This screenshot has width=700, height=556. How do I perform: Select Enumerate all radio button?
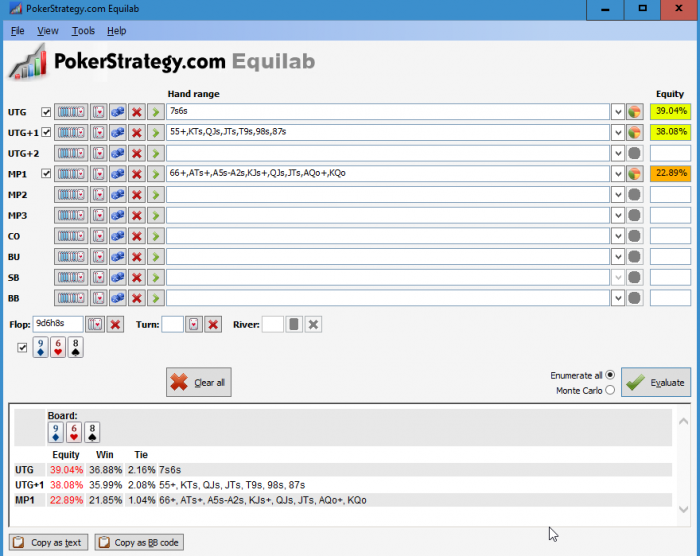pyautogui.click(x=610, y=375)
